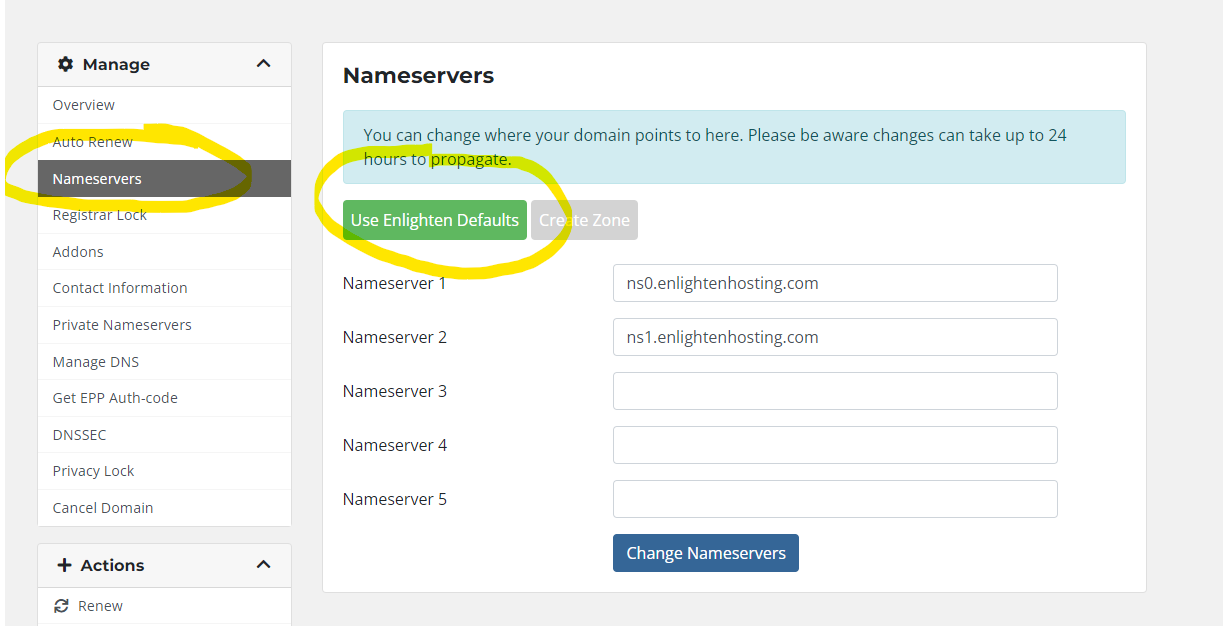Click the plus icon beside Actions
Image resolution: width=1223 pixels, height=626 pixels.
(x=65, y=565)
